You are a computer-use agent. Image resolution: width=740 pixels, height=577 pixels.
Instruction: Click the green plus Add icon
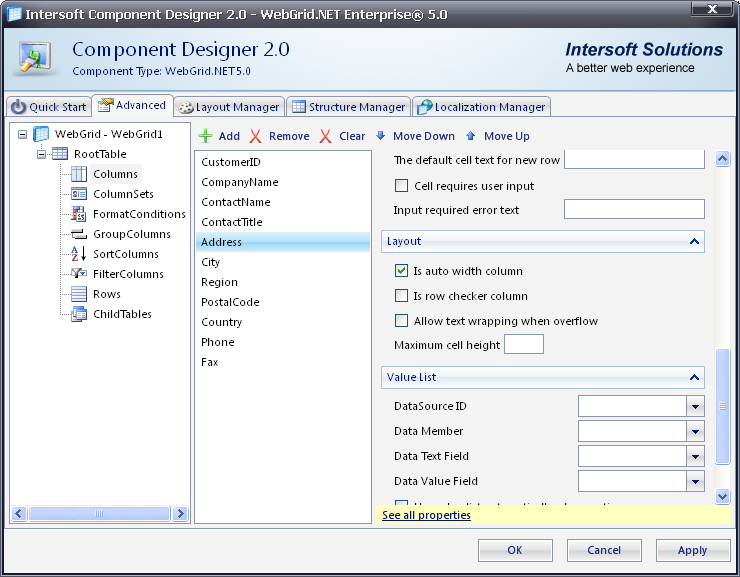point(205,136)
